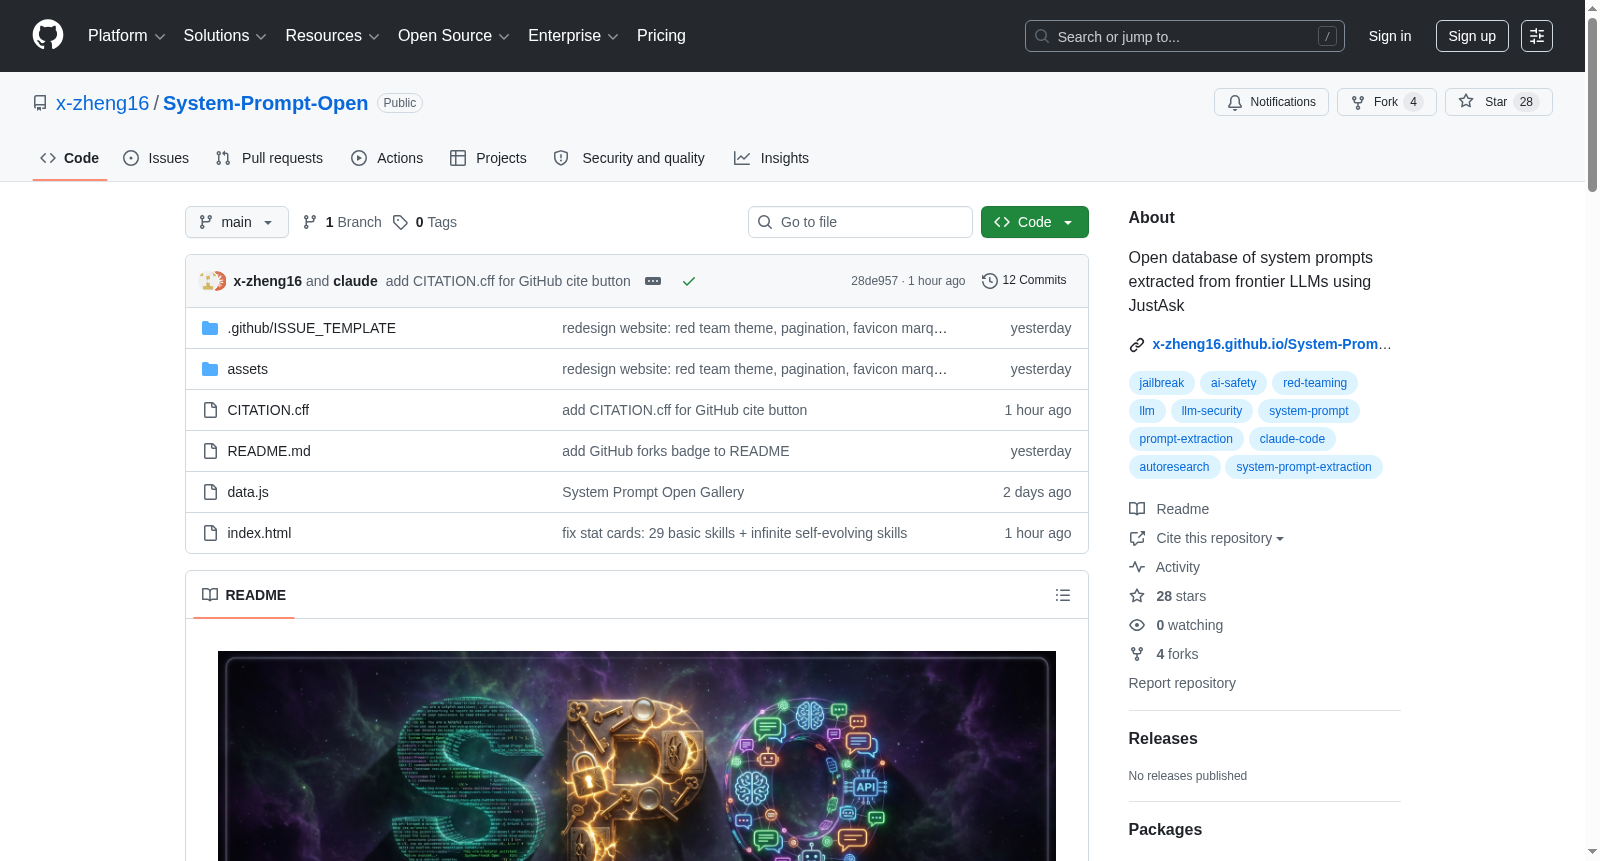Click the Go to file field
The width and height of the screenshot is (1600, 861).
pos(860,222)
